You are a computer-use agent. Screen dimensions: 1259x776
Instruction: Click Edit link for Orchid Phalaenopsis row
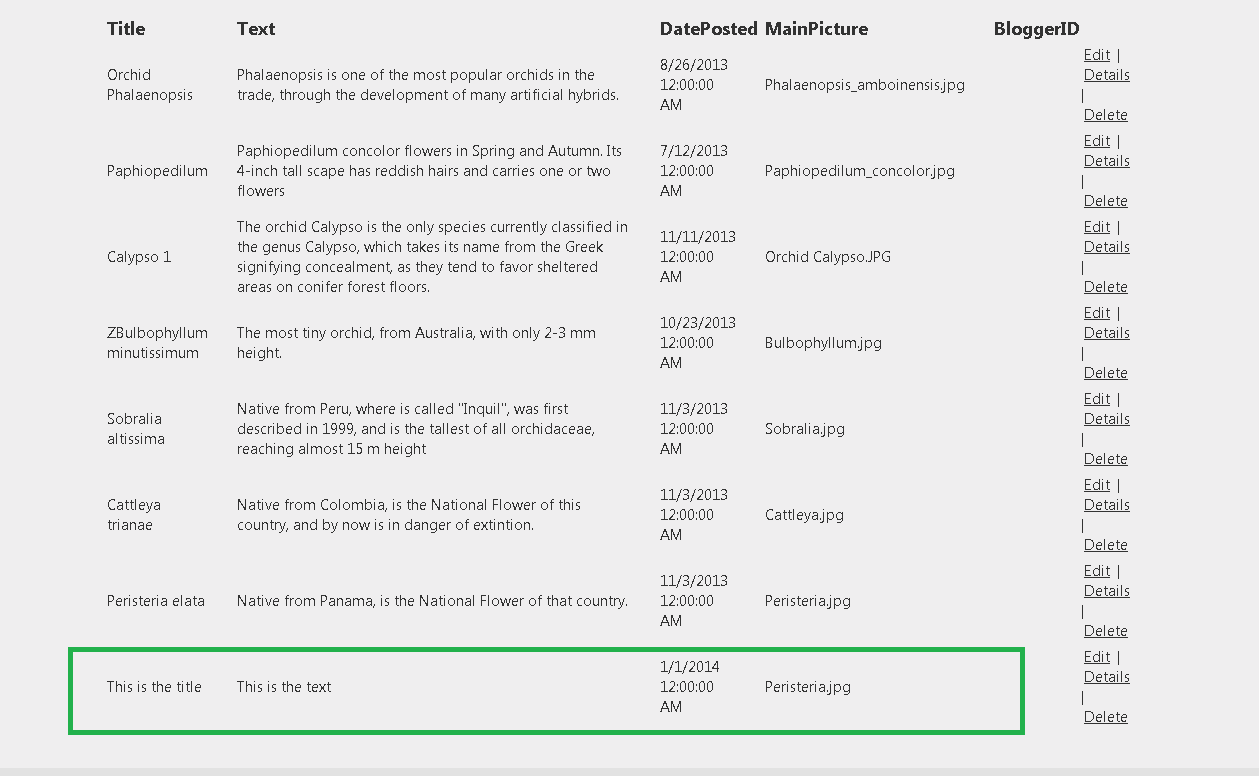pos(1096,55)
